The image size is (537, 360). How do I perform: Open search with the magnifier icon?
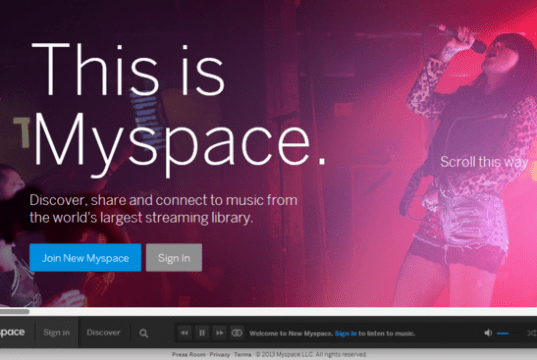coord(144,333)
